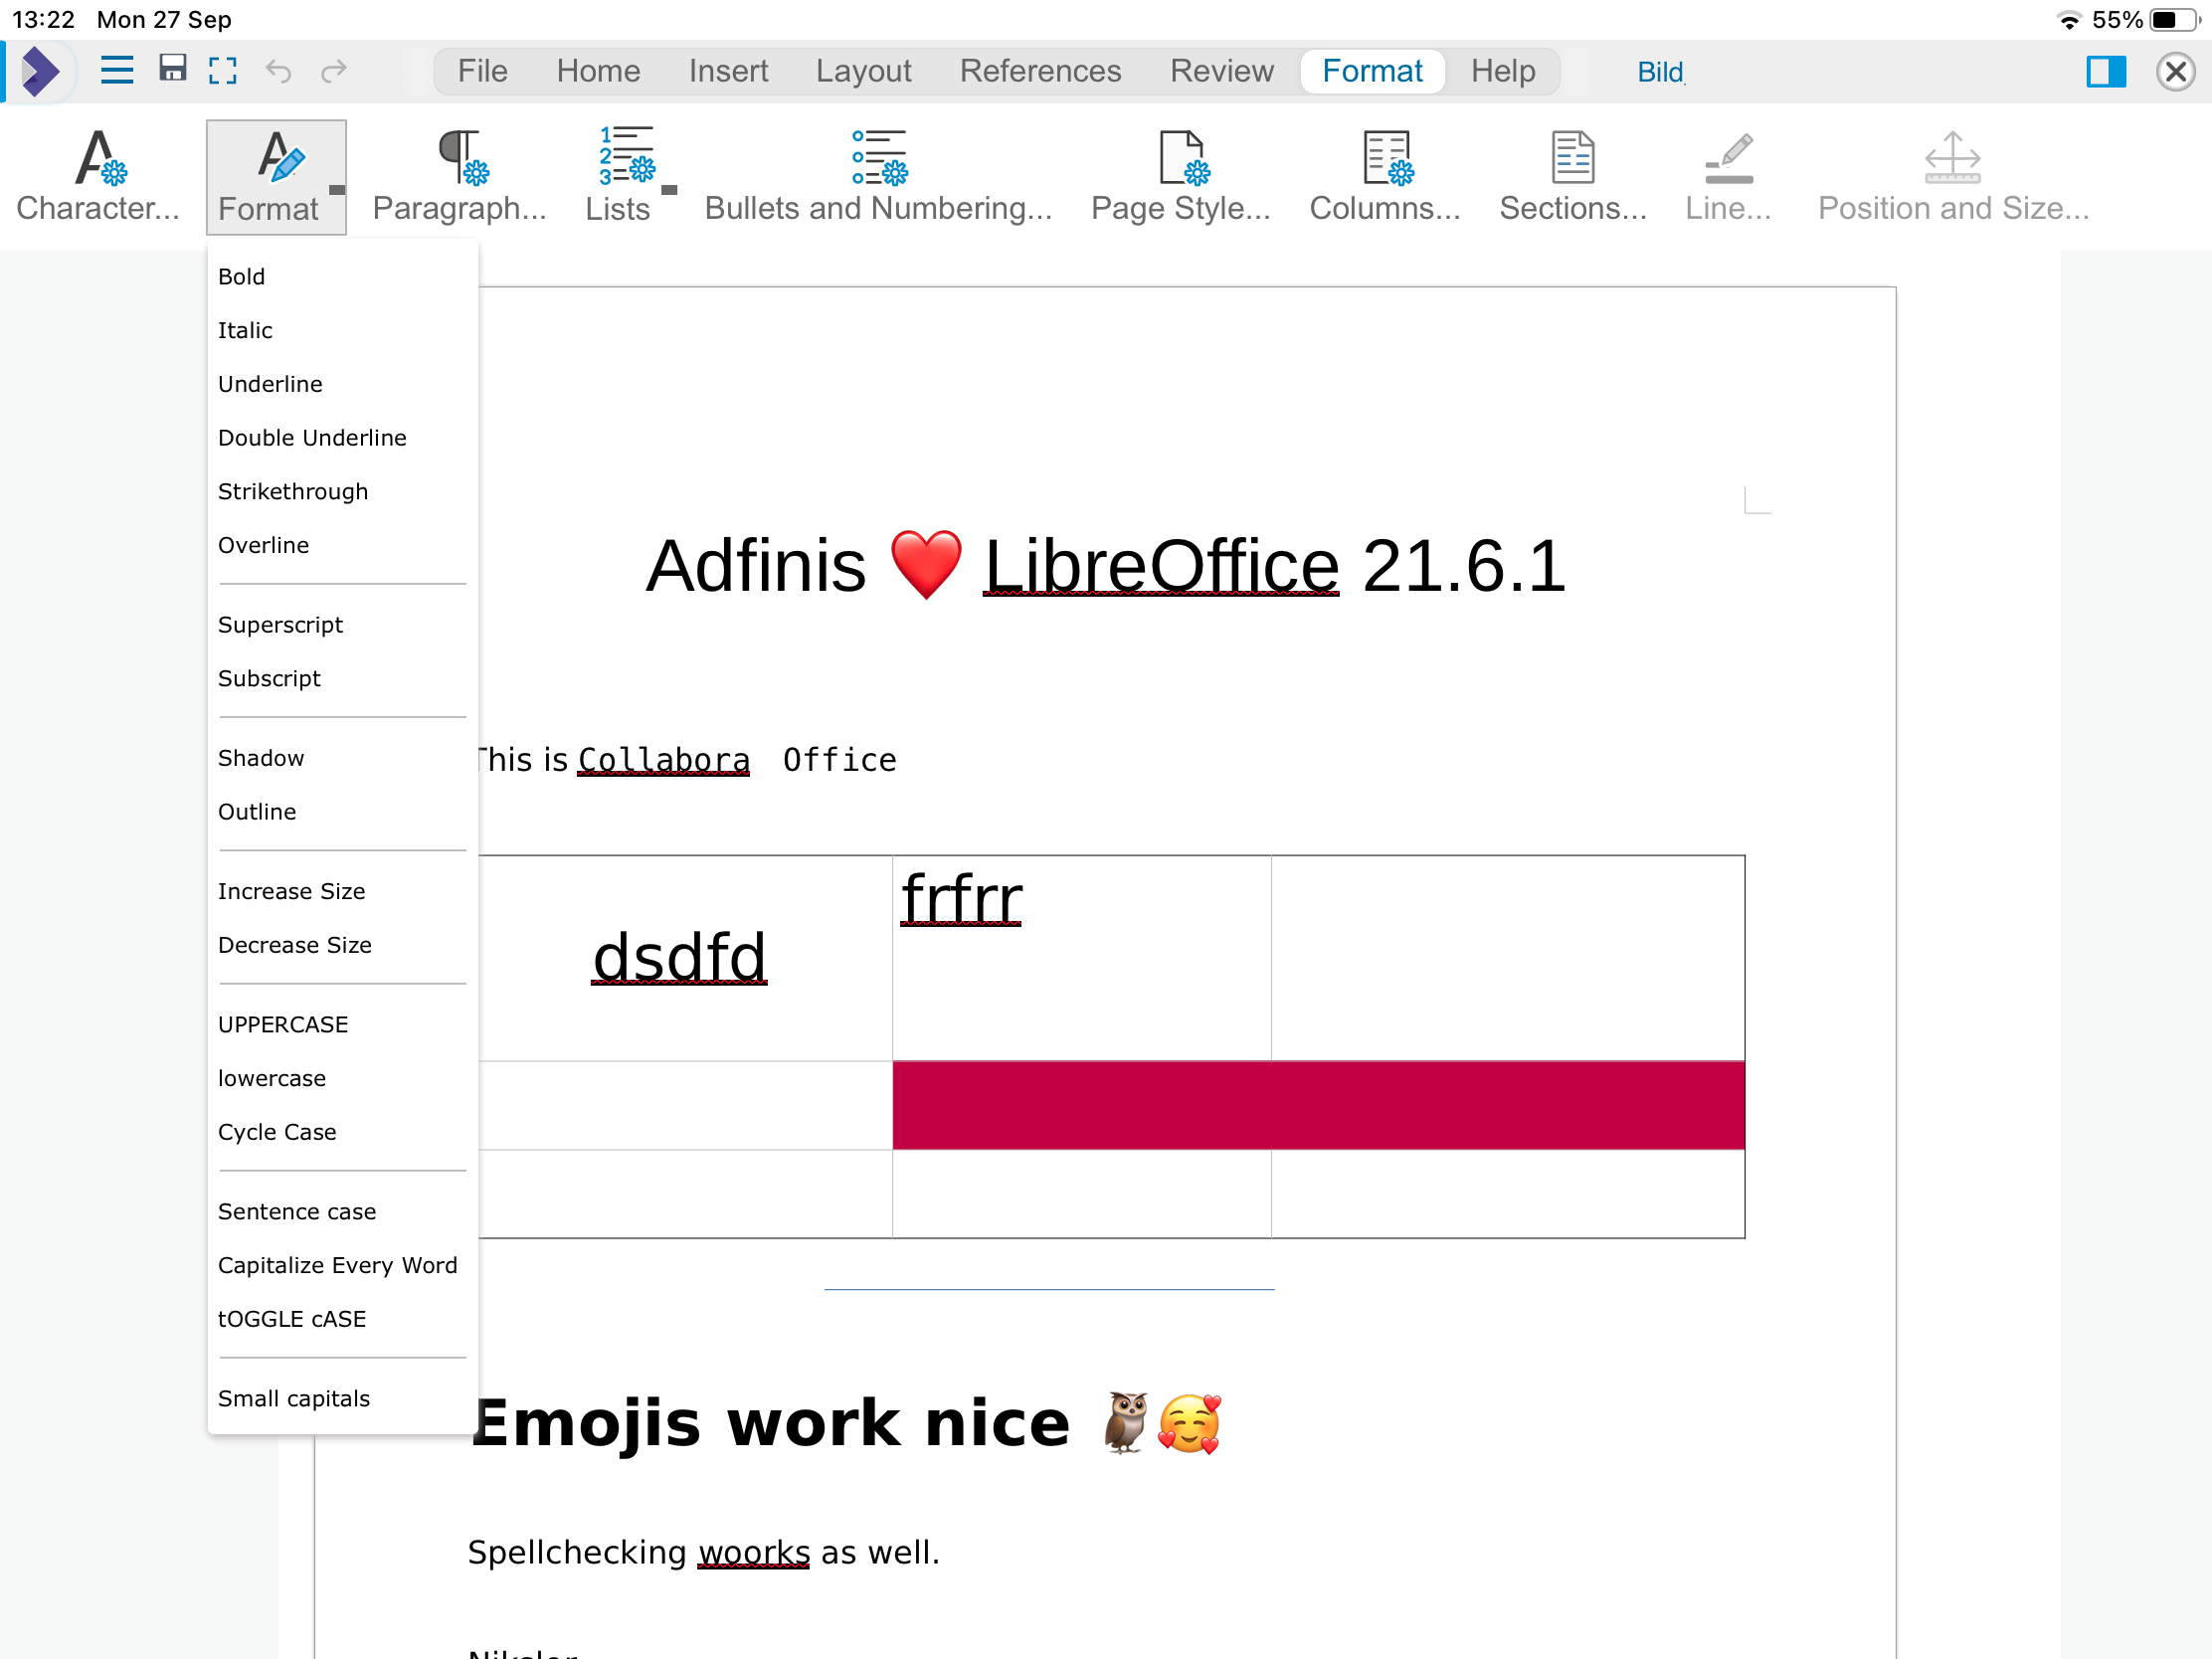Click the Bild contextual tab
The image size is (2212, 1659).
(1660, 72)
